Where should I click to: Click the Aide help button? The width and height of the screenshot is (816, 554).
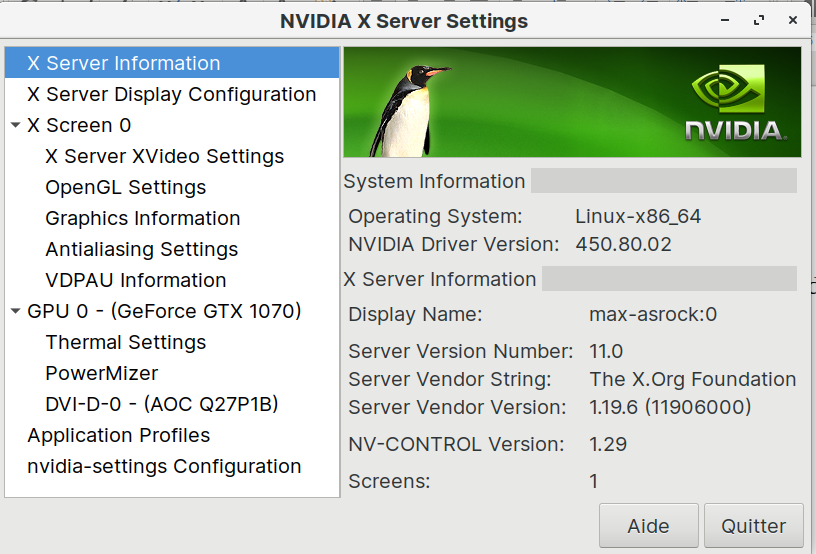pos(648,526)
